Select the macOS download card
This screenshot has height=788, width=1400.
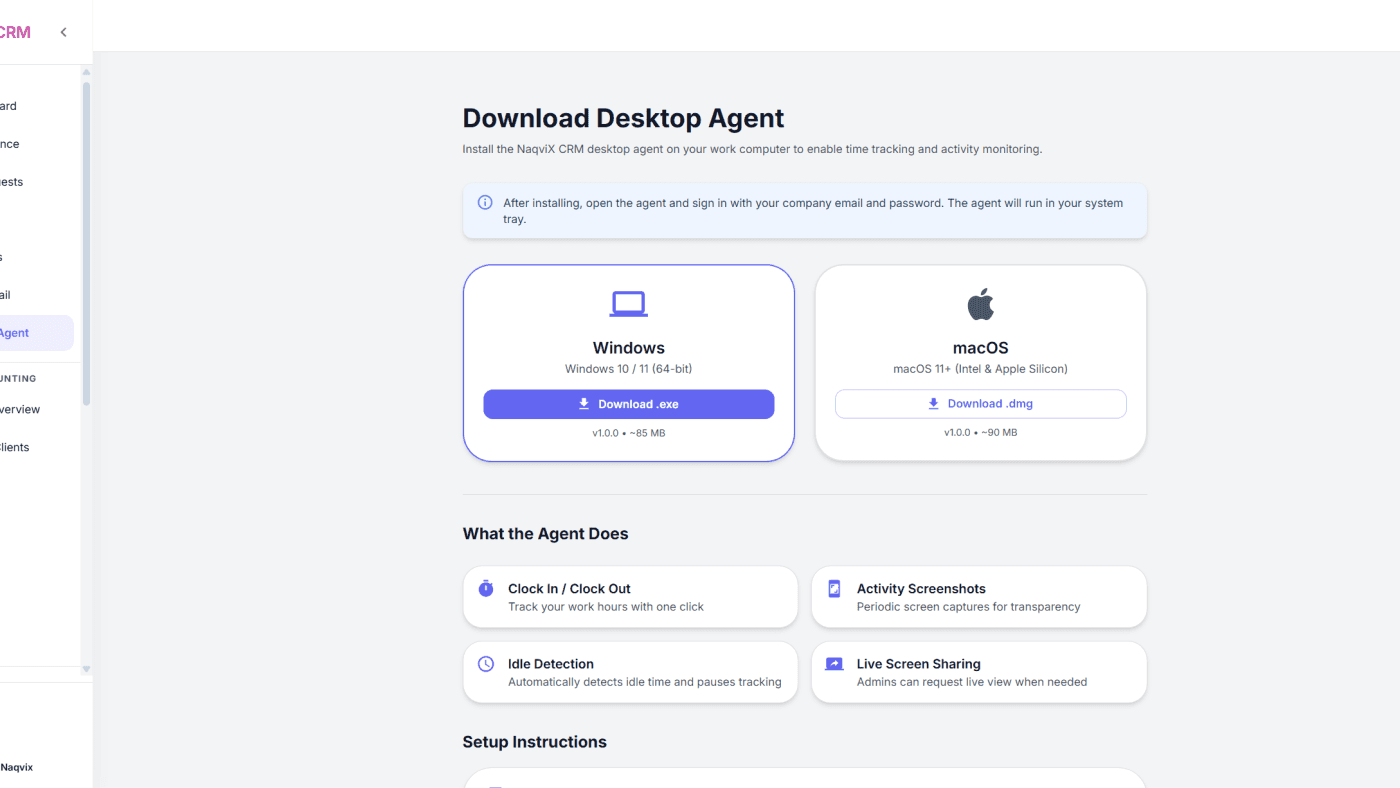coord(980,363)
